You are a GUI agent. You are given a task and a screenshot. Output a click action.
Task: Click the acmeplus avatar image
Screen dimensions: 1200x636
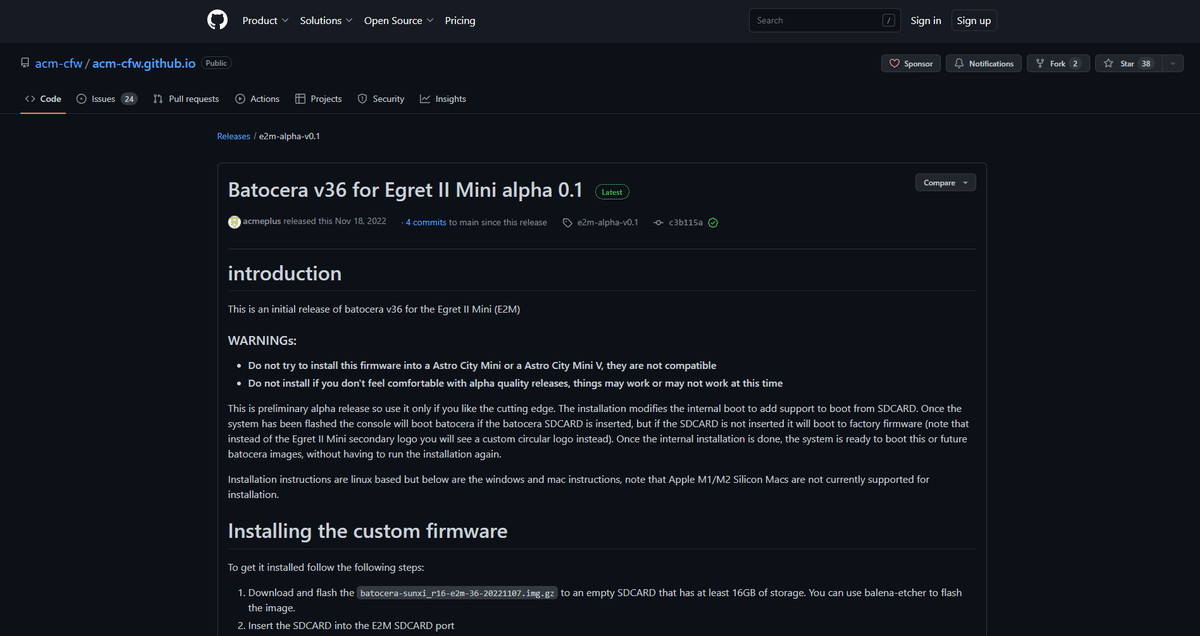click(x=234, y=222)
